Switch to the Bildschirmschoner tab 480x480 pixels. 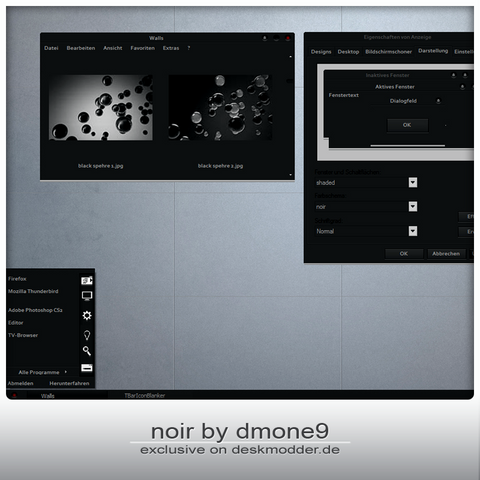[x=388, y=52]
